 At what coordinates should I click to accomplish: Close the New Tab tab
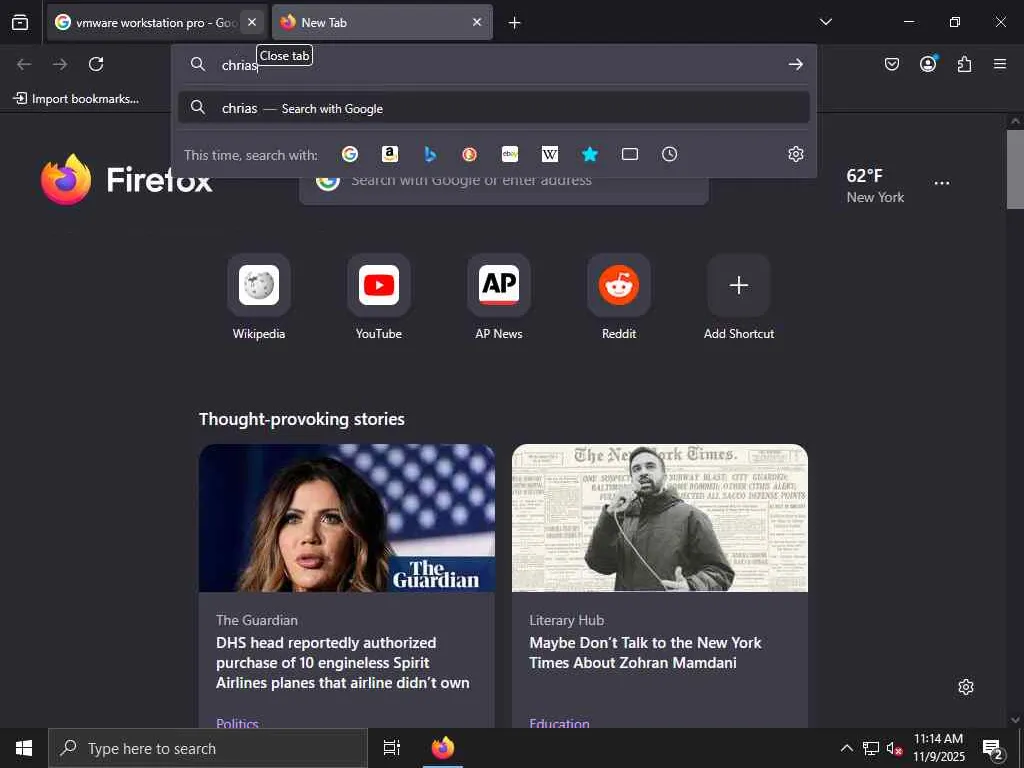click(477, 22)
